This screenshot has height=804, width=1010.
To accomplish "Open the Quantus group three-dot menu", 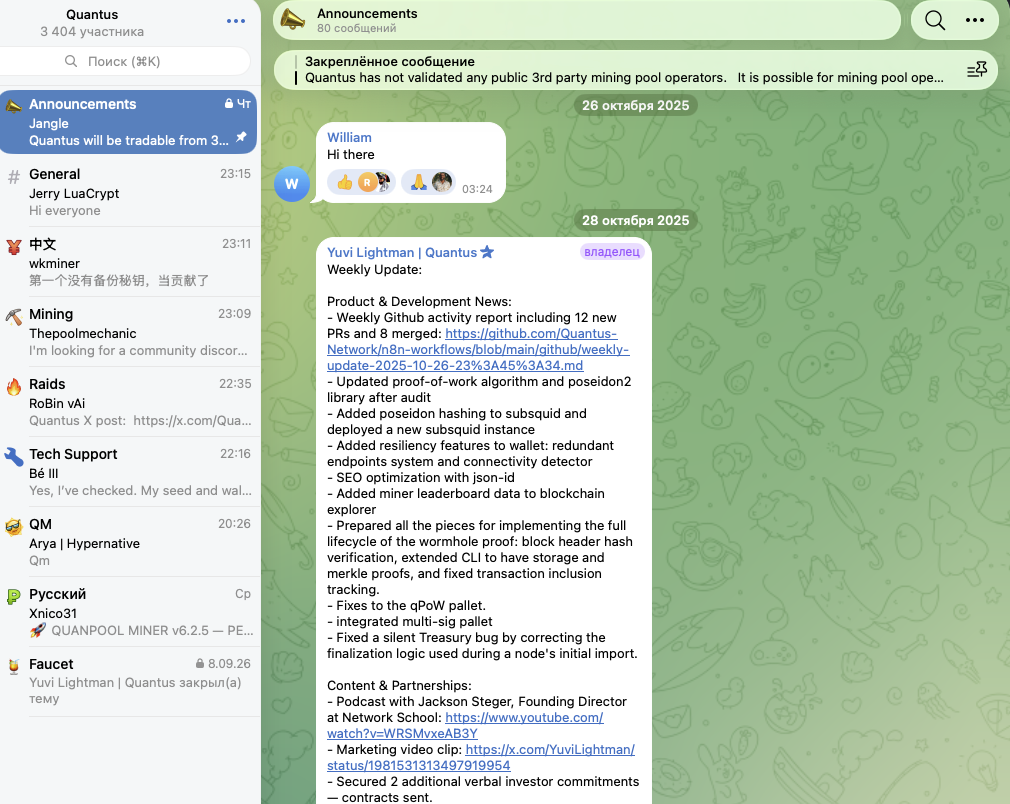I will [x=236, y=21].
